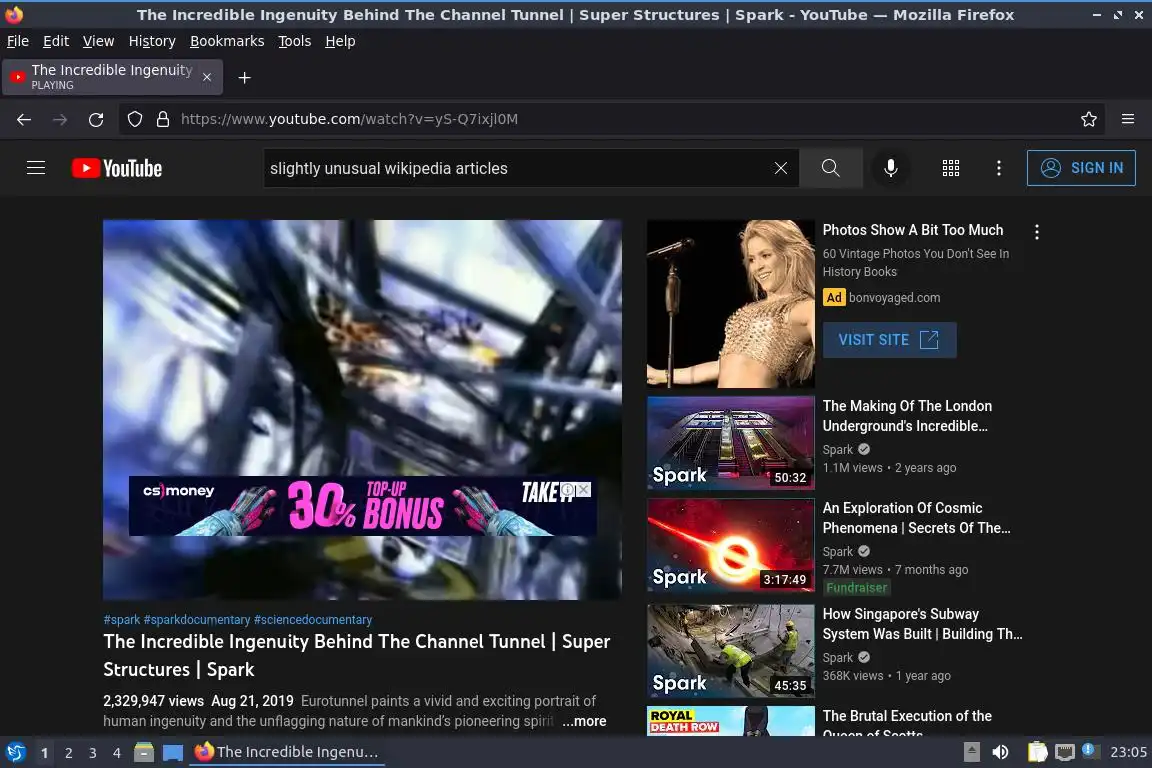Viewport: 1152px width, 768px height.
Task: Click the Firefox taskbar window button
Action: (287, 752)
